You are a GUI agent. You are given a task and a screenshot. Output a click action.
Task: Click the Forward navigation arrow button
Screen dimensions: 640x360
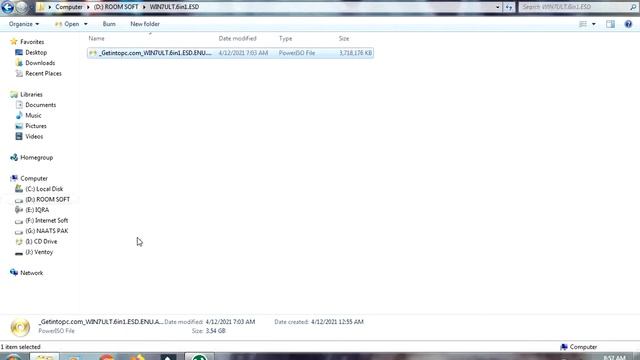21,7
